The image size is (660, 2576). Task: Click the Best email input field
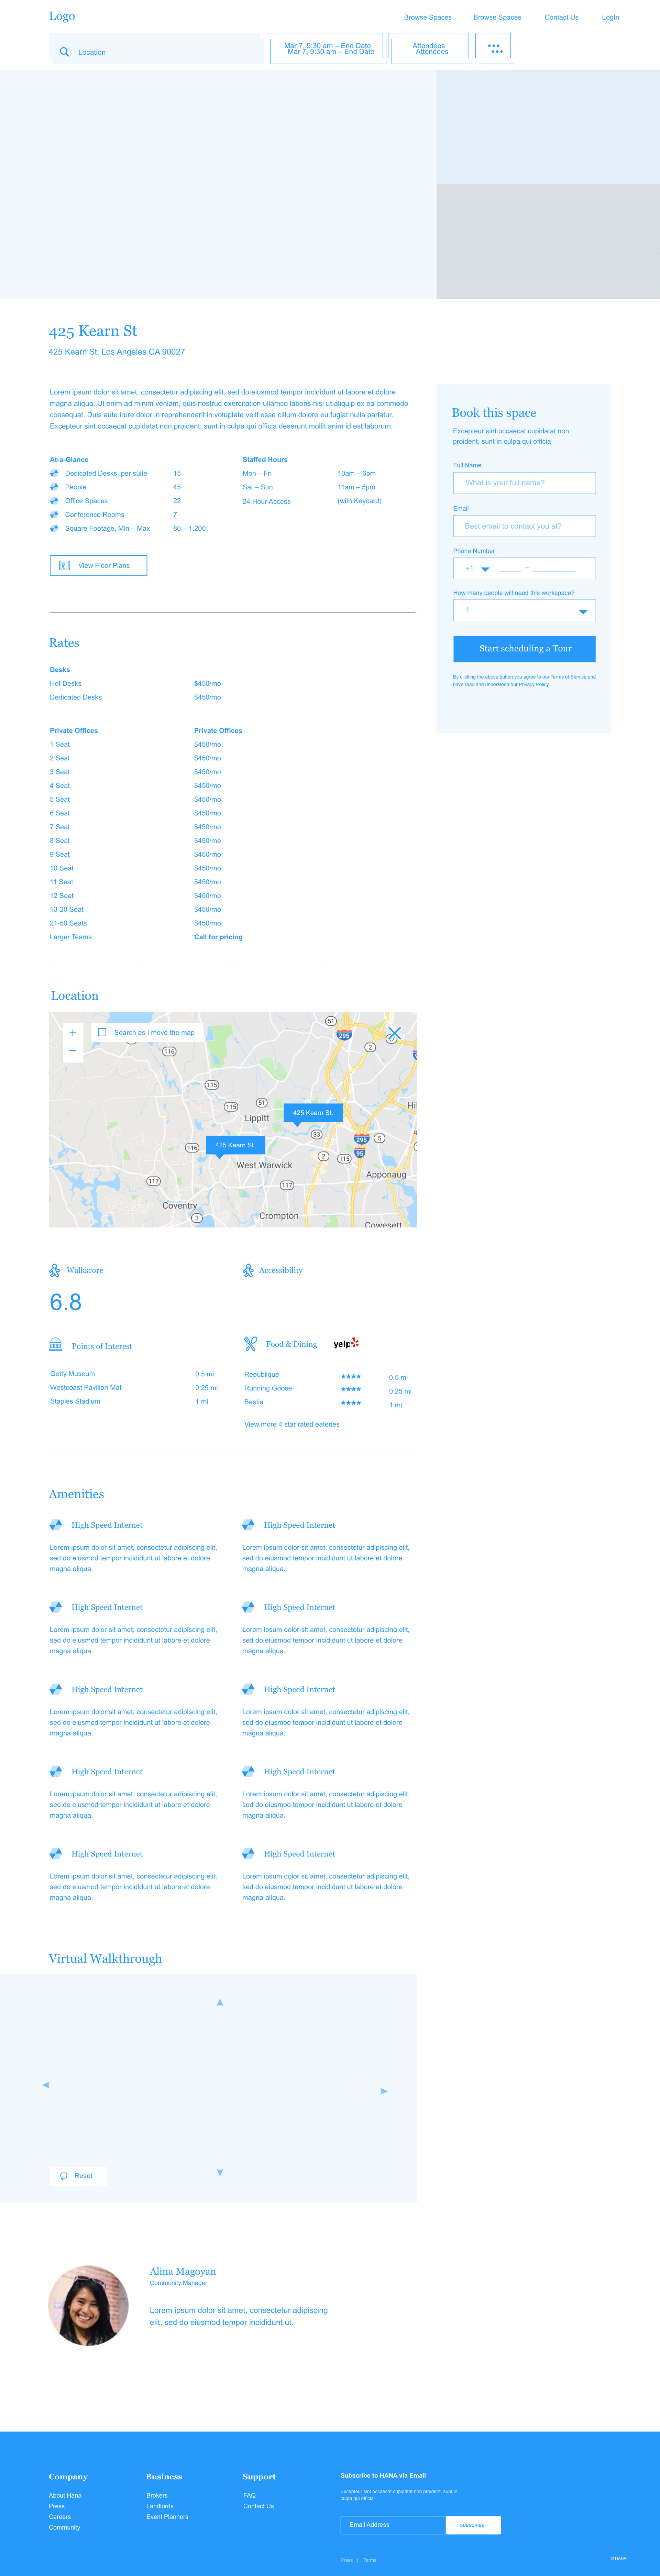[524, 526]
